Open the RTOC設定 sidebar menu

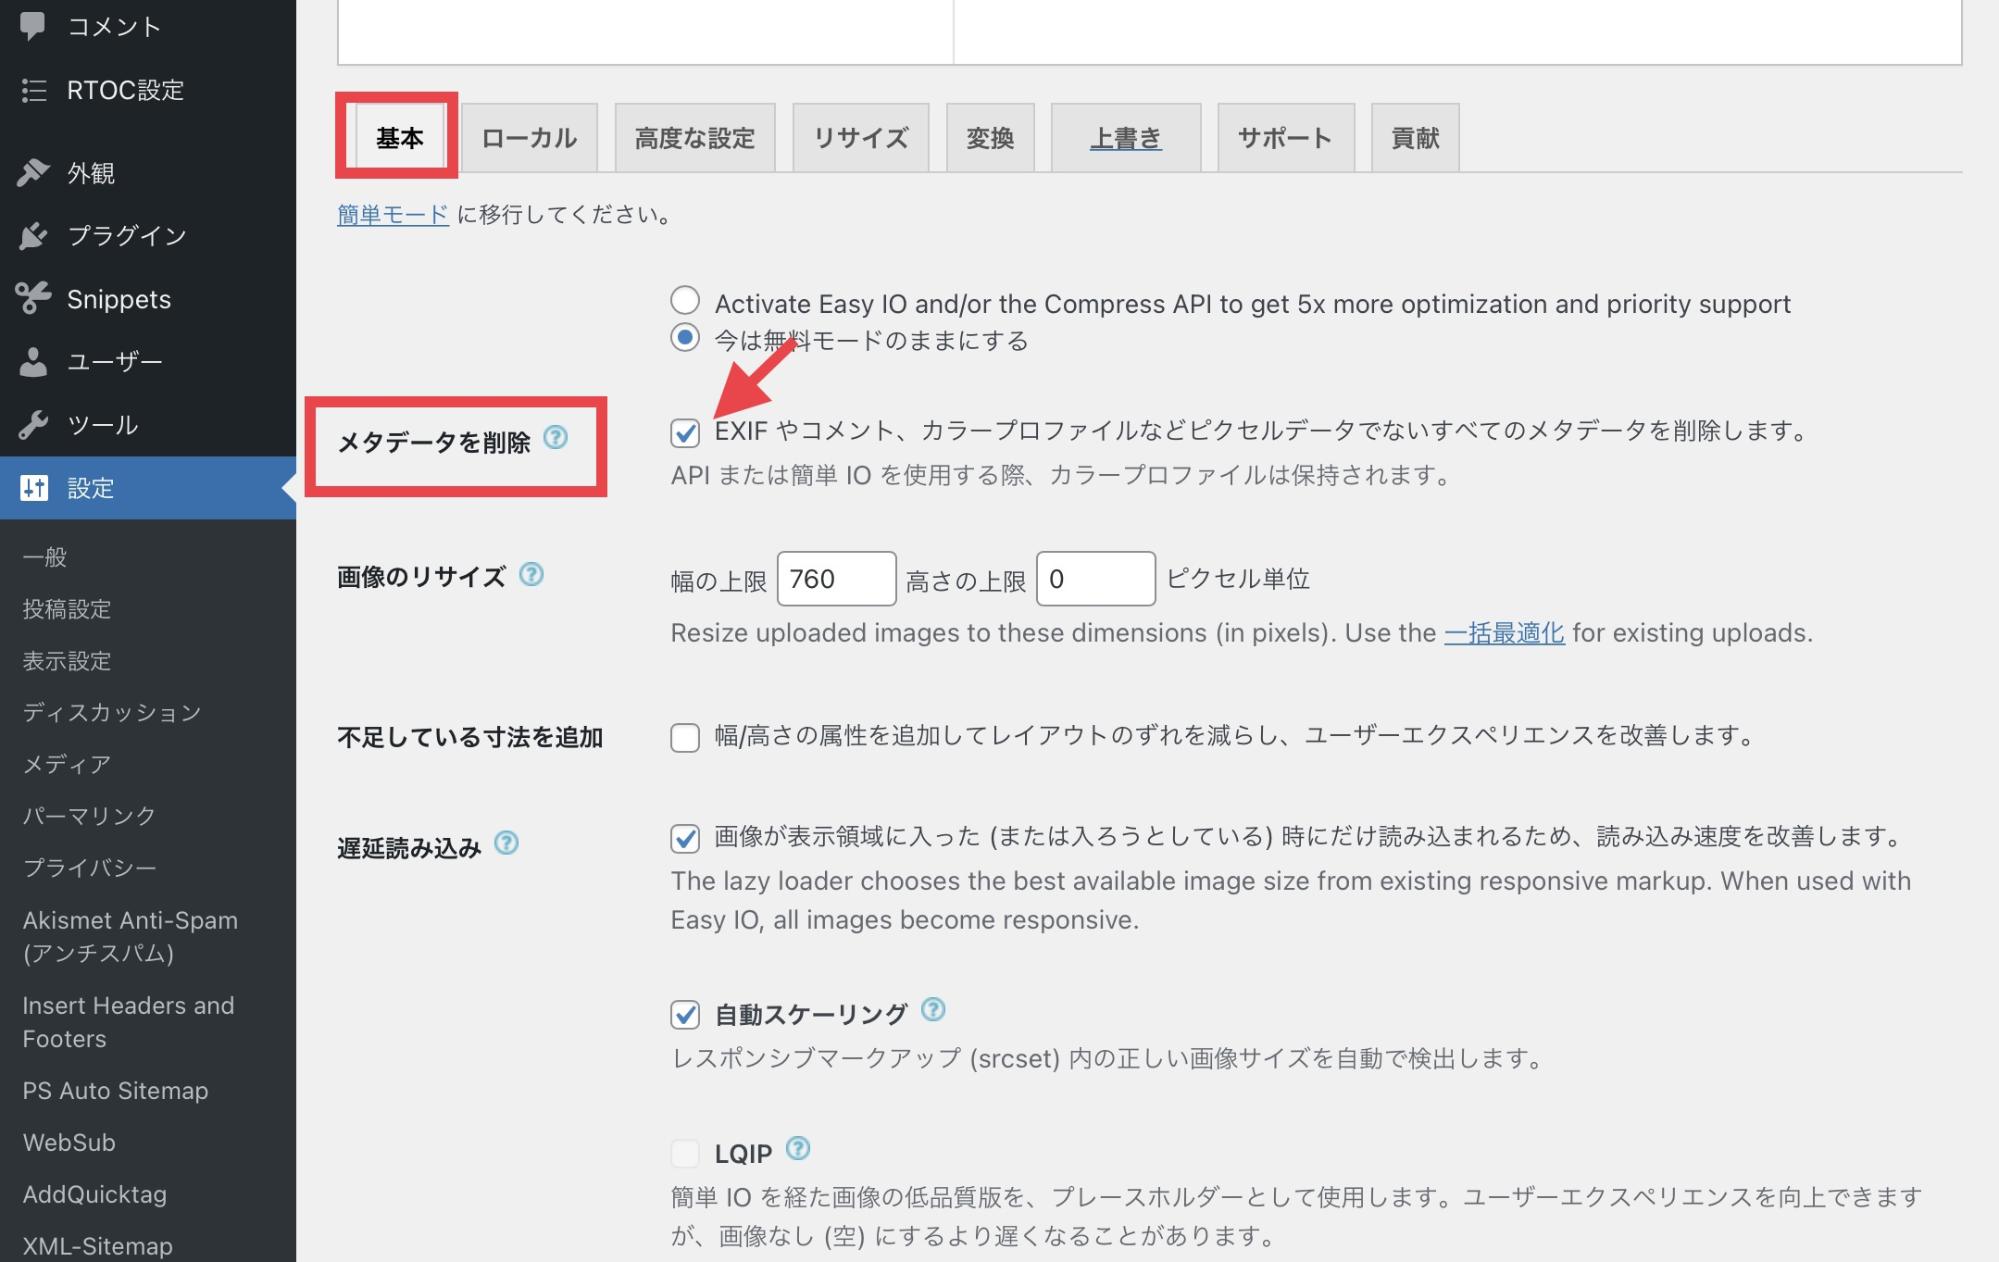(148, 90)
